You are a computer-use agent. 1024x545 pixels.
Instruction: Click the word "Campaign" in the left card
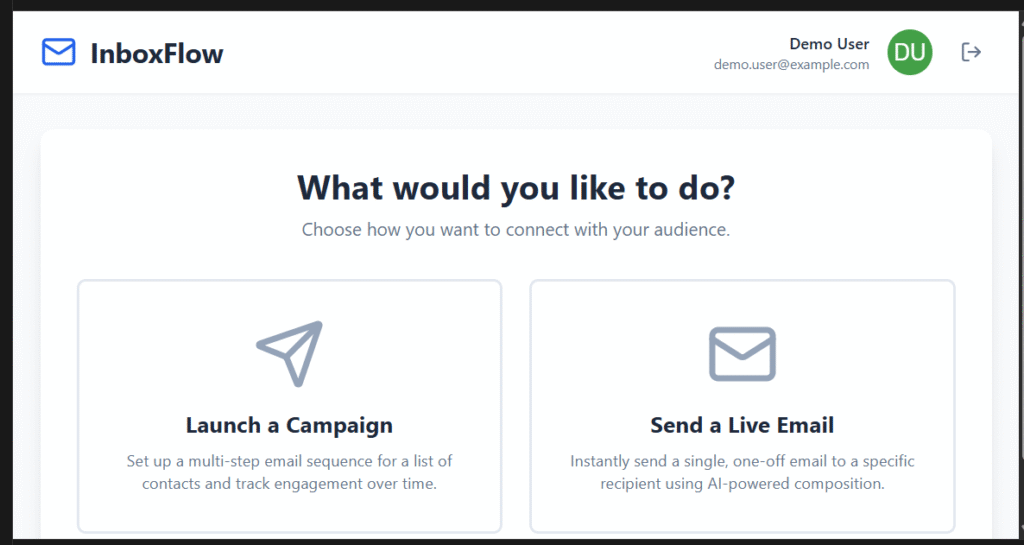(x=339, y=425)
